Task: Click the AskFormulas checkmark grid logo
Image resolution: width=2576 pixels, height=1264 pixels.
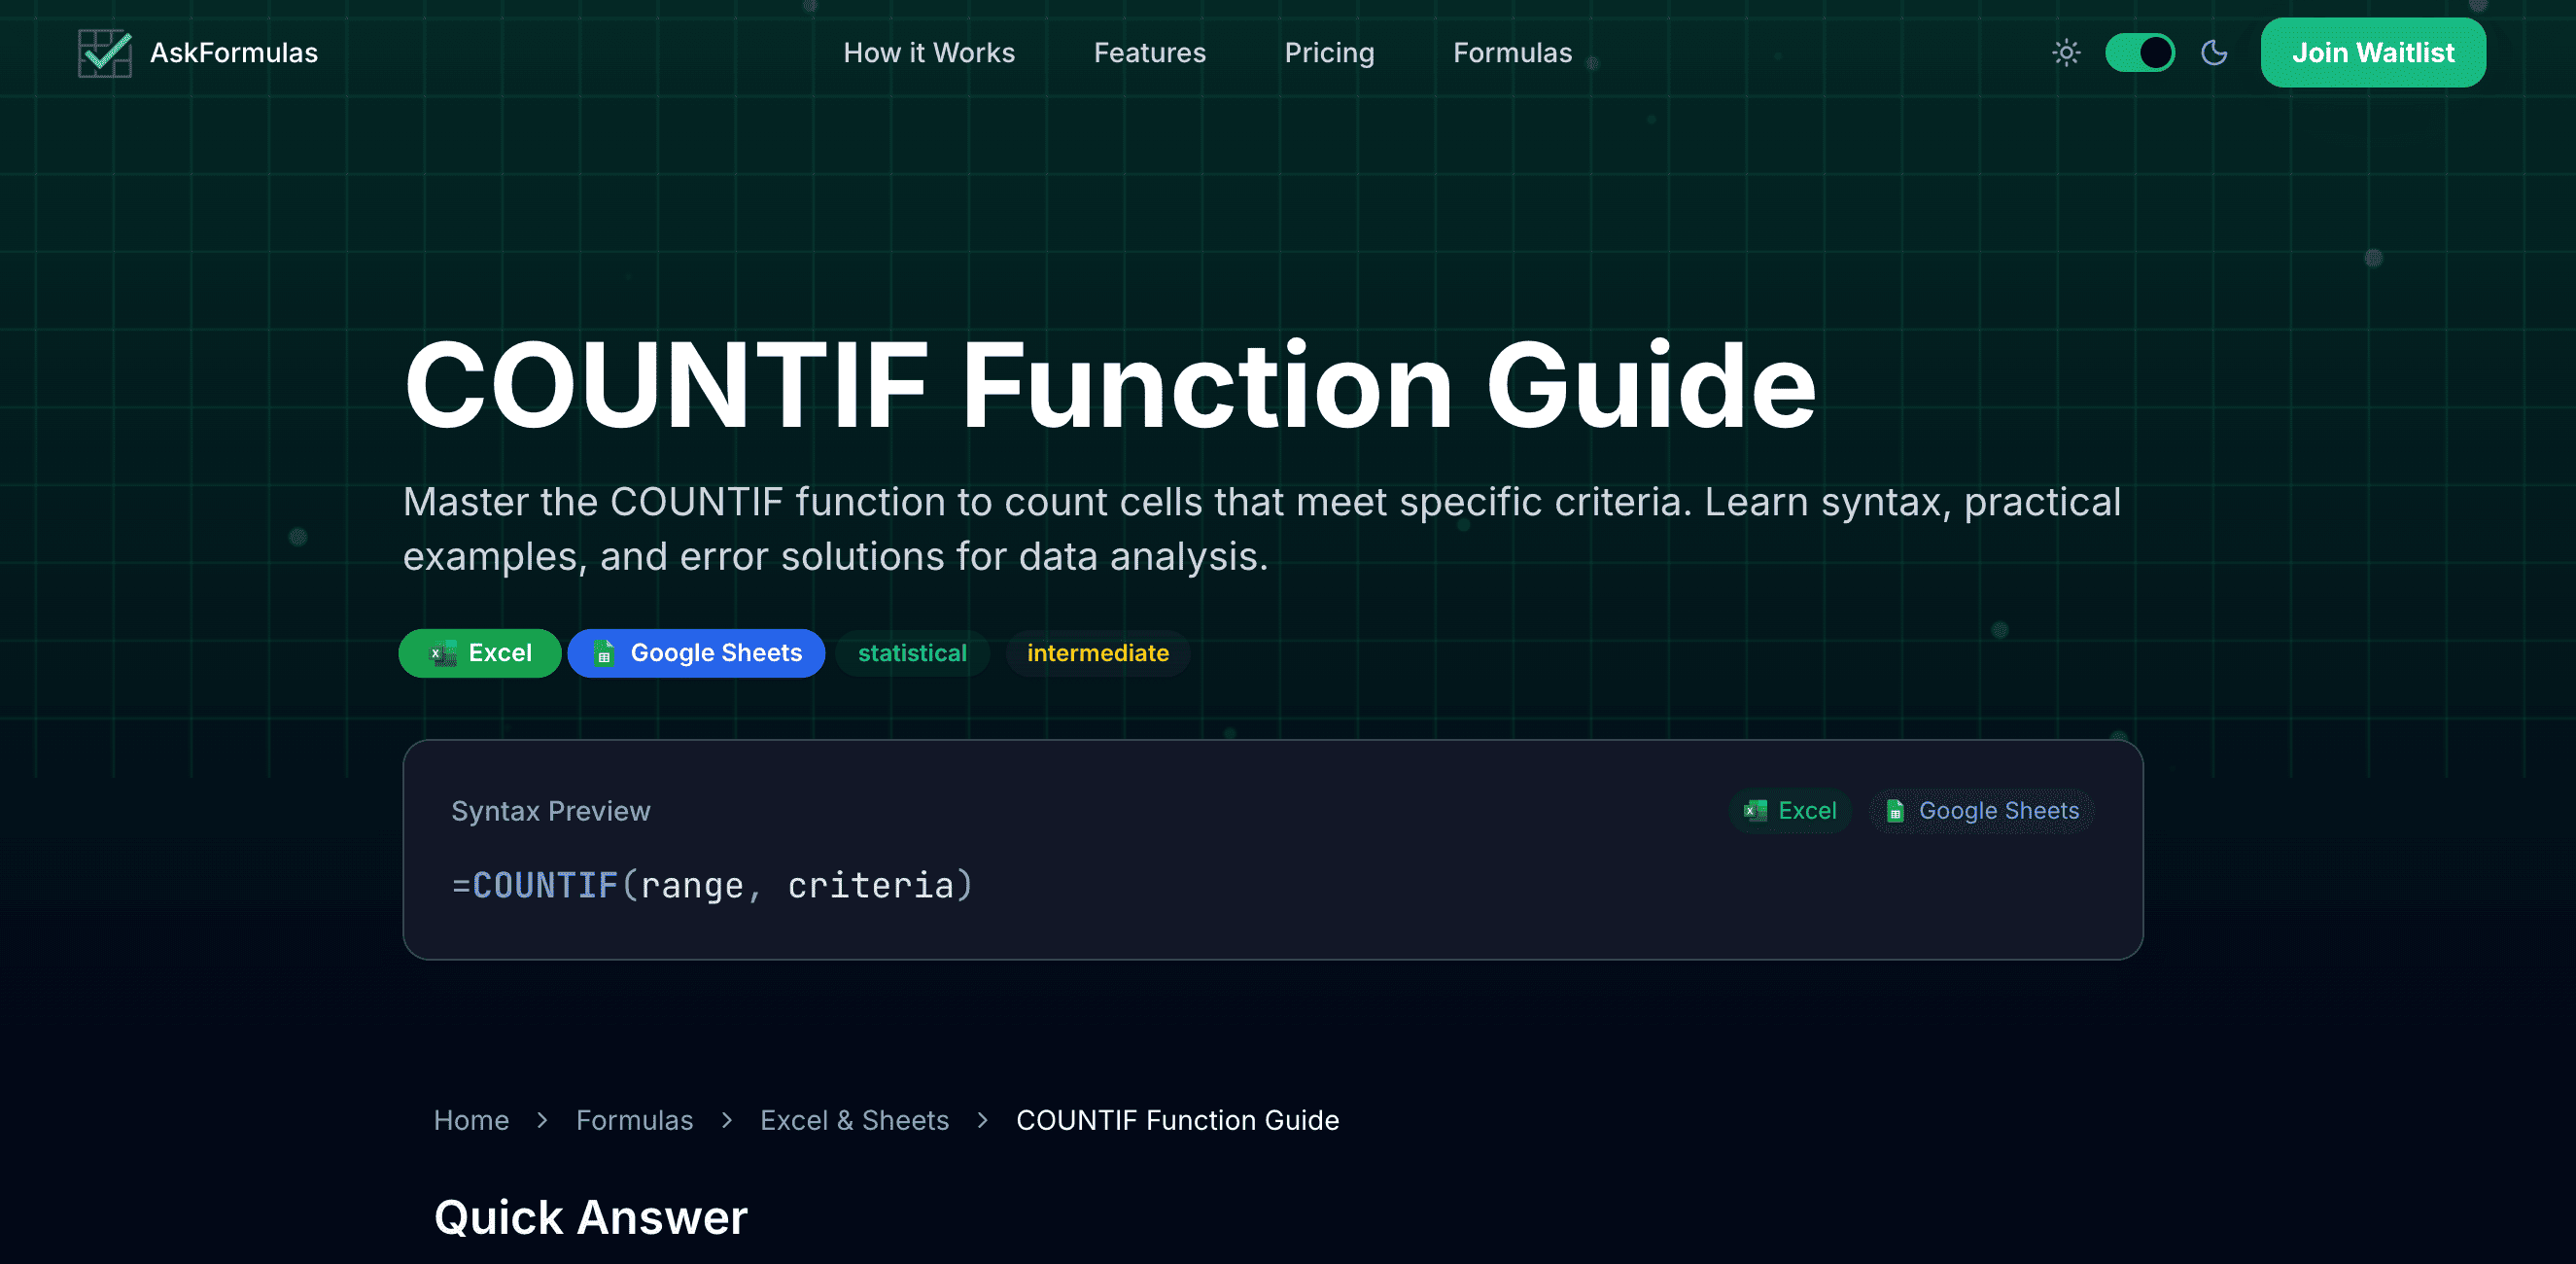Action: (x=103, y=52)
